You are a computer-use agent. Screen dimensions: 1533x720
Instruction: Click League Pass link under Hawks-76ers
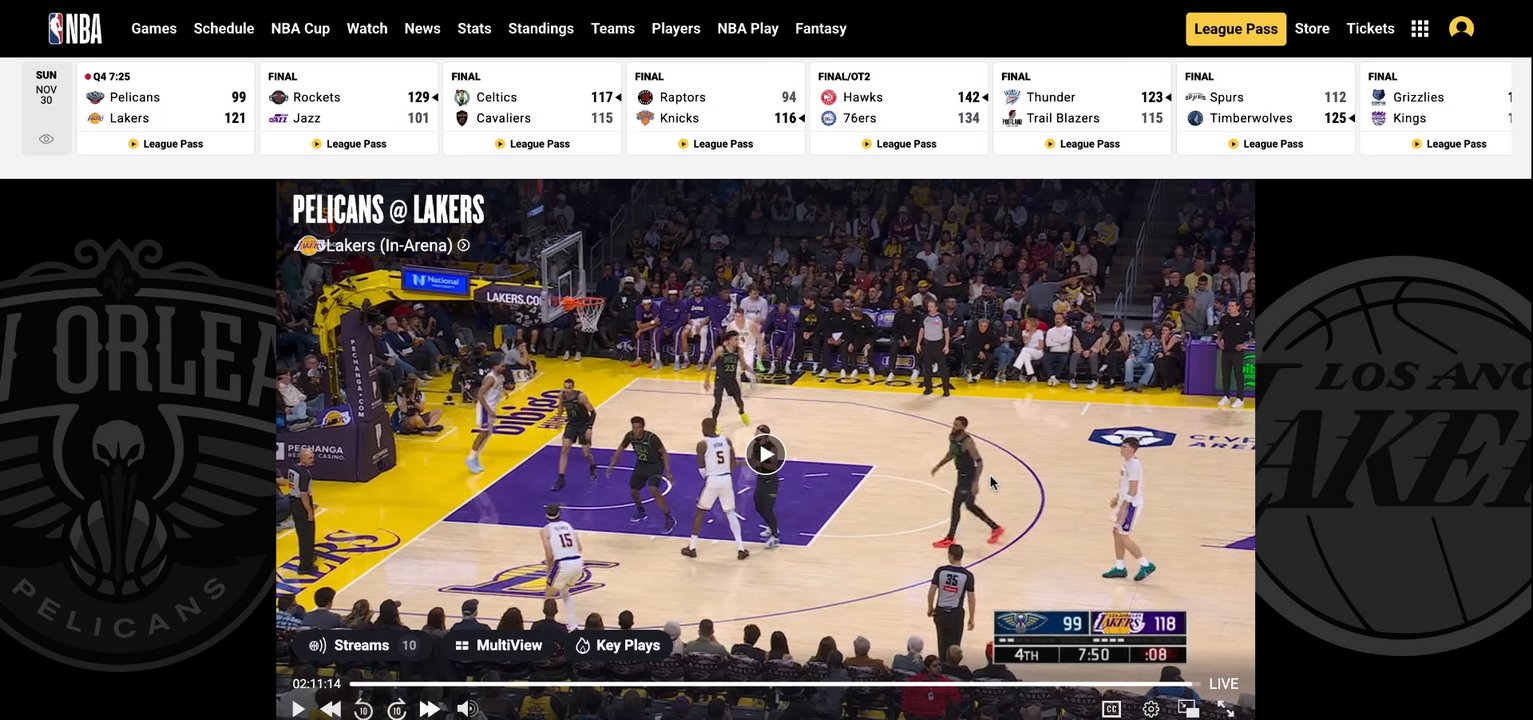[x=899, y=144]
